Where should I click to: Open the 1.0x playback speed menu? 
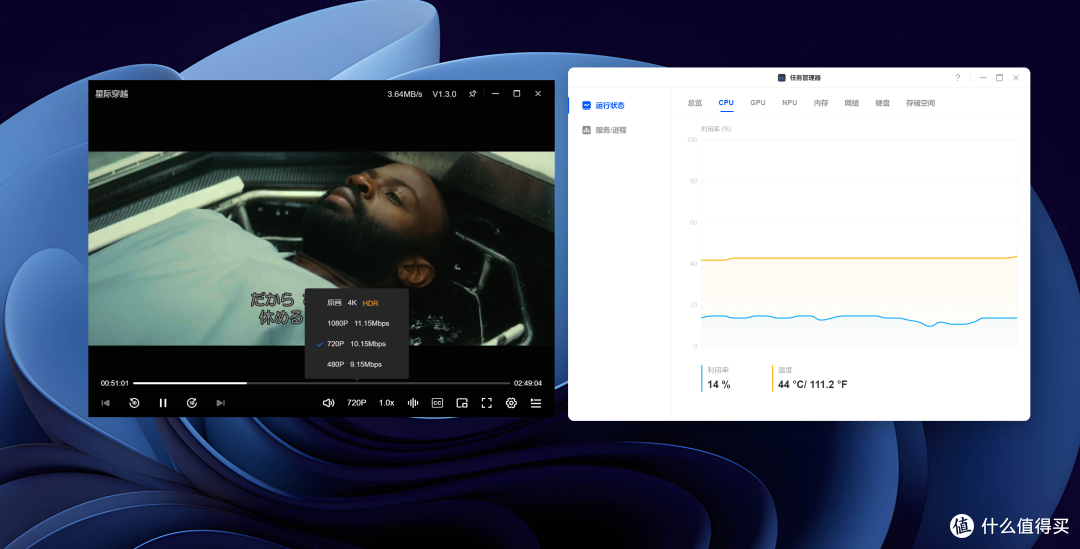386,403
